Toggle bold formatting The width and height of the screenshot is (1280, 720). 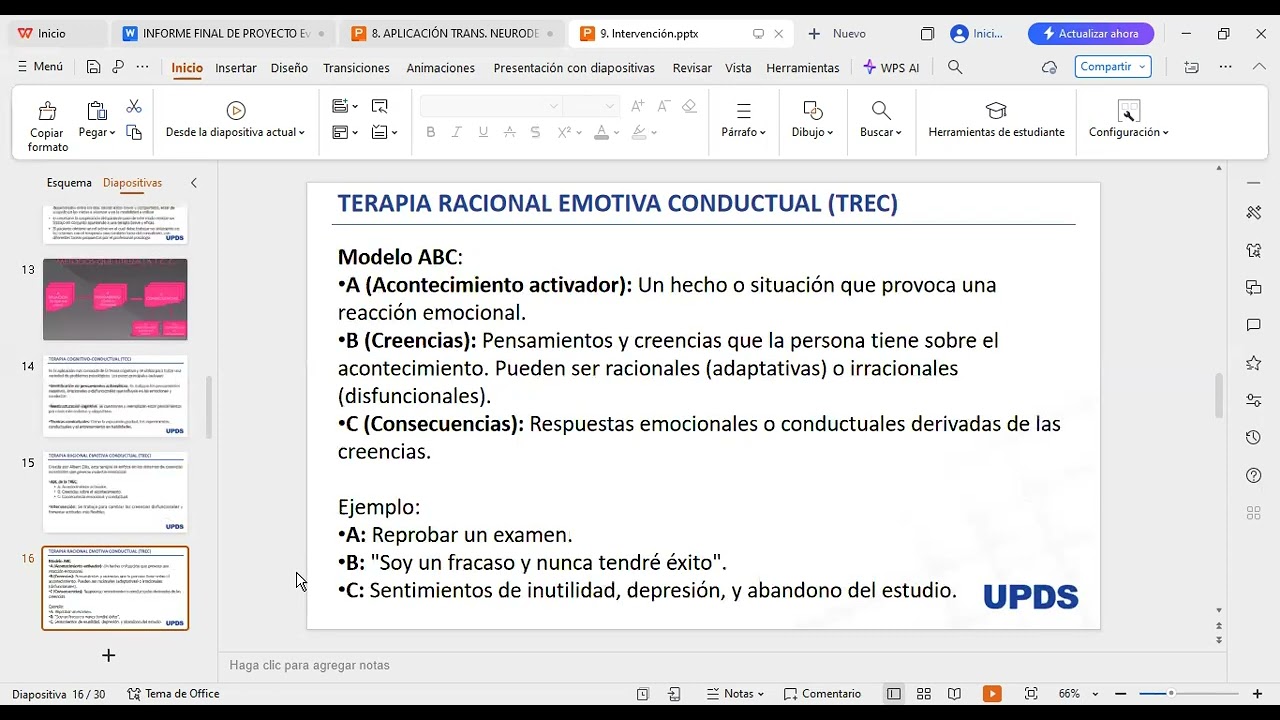431,132
